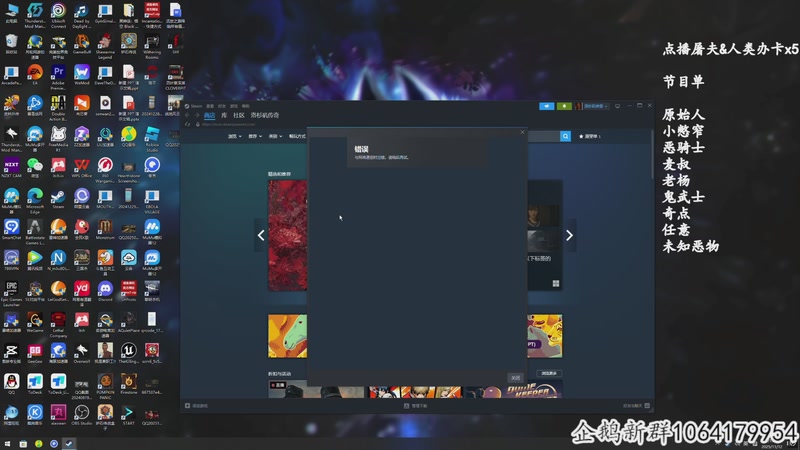Viewport: 800px width, 450px height.
Task: Expand the 类别 store dropdown
Action: pyautogui.click(x=276, y=136)
